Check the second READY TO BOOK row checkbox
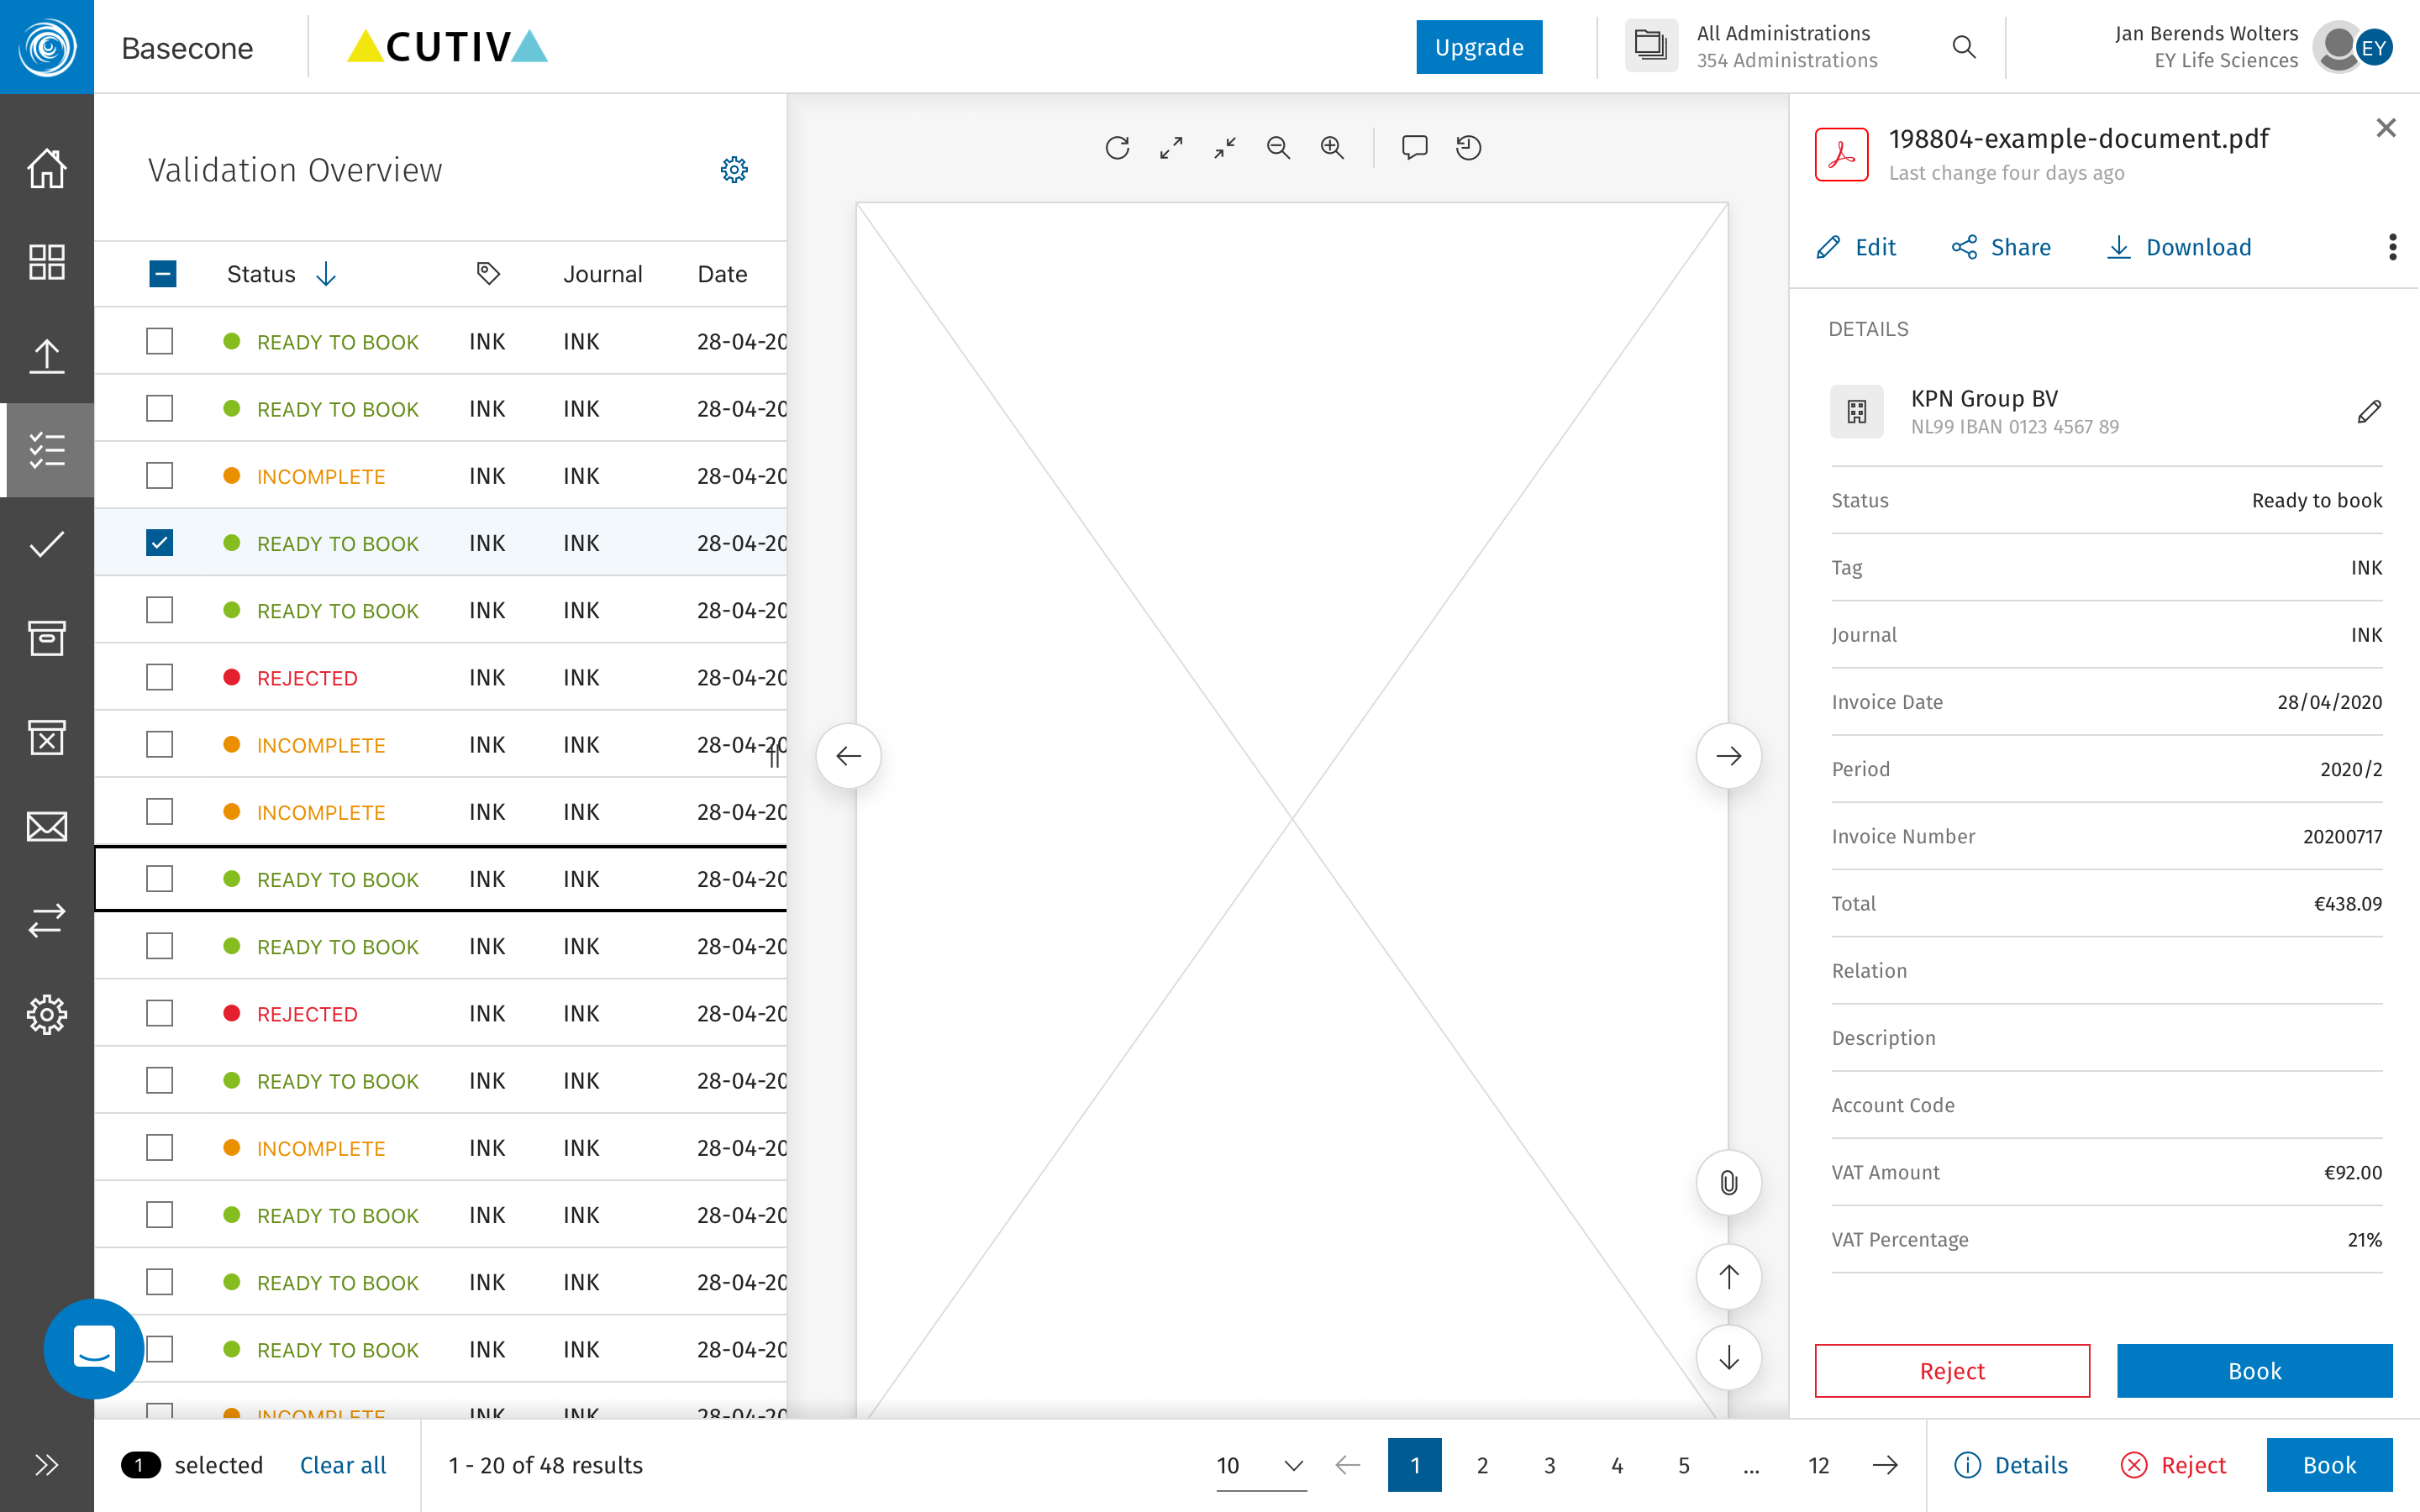Viewport: 2420px width, 1512px height. point(159,408)
